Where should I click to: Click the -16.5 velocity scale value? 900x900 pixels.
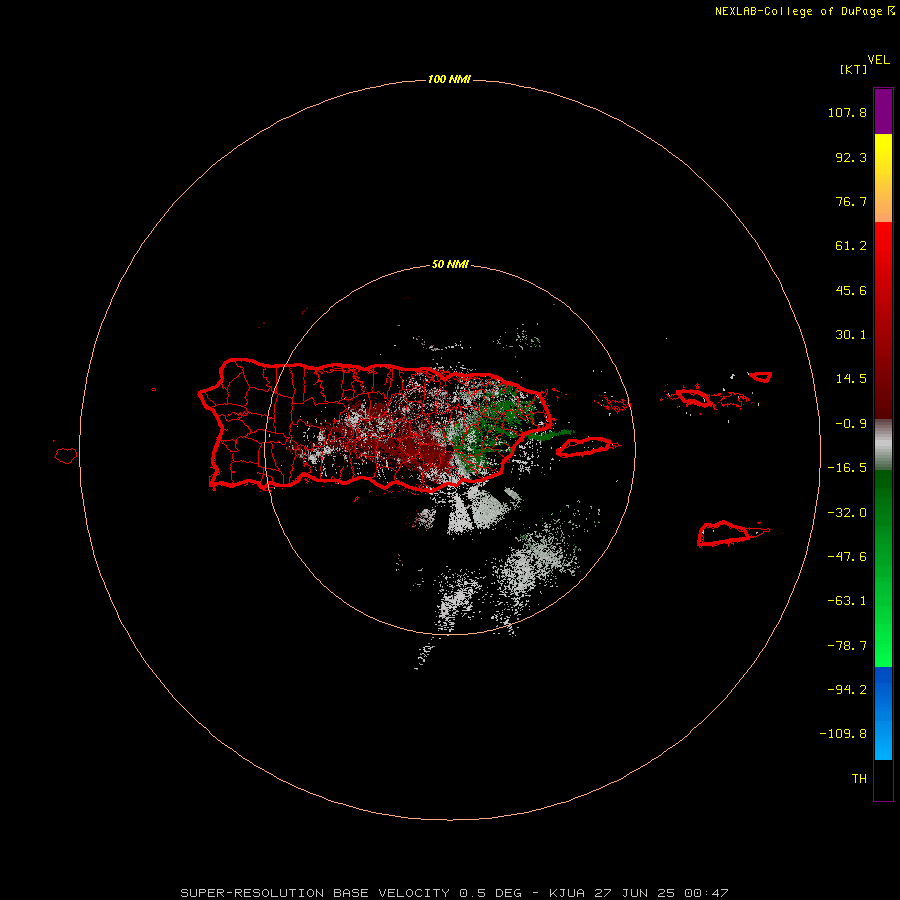(x=847, y=468)
